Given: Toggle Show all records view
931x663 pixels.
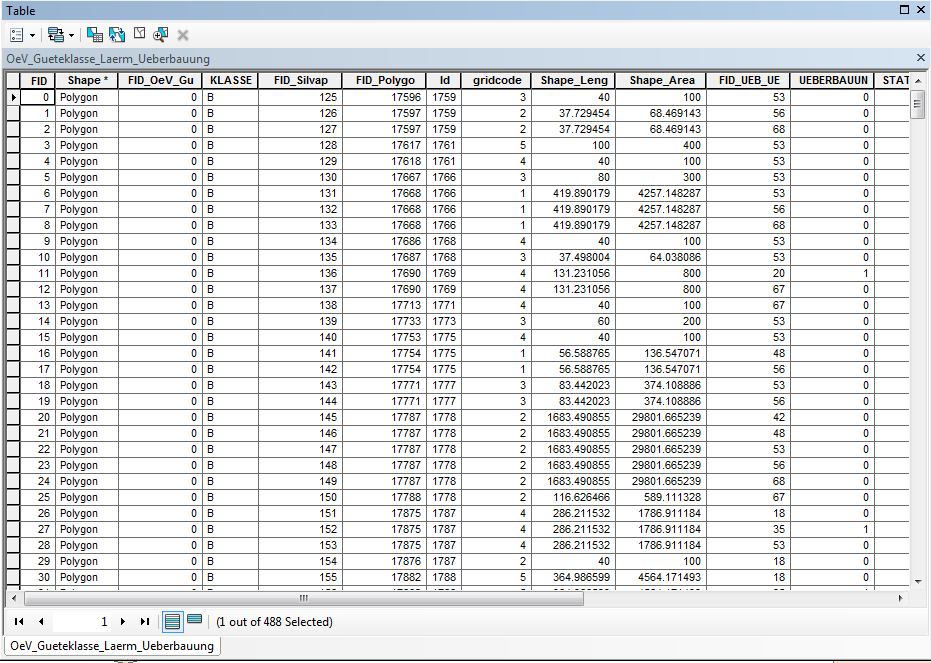Looking at the screenshot, I should tap(172, 621).
